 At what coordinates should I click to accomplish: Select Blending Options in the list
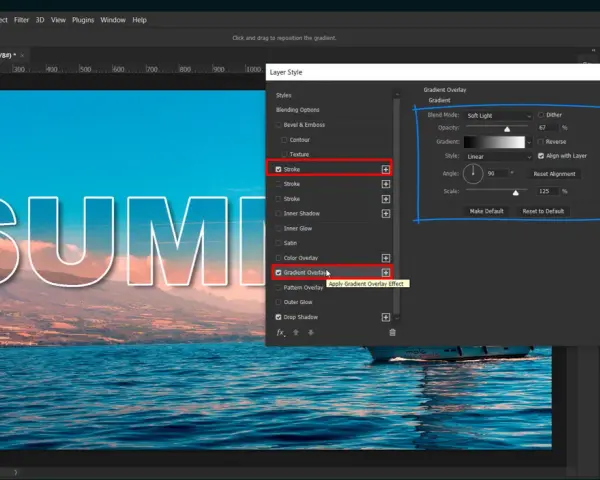tap(297, 110)
